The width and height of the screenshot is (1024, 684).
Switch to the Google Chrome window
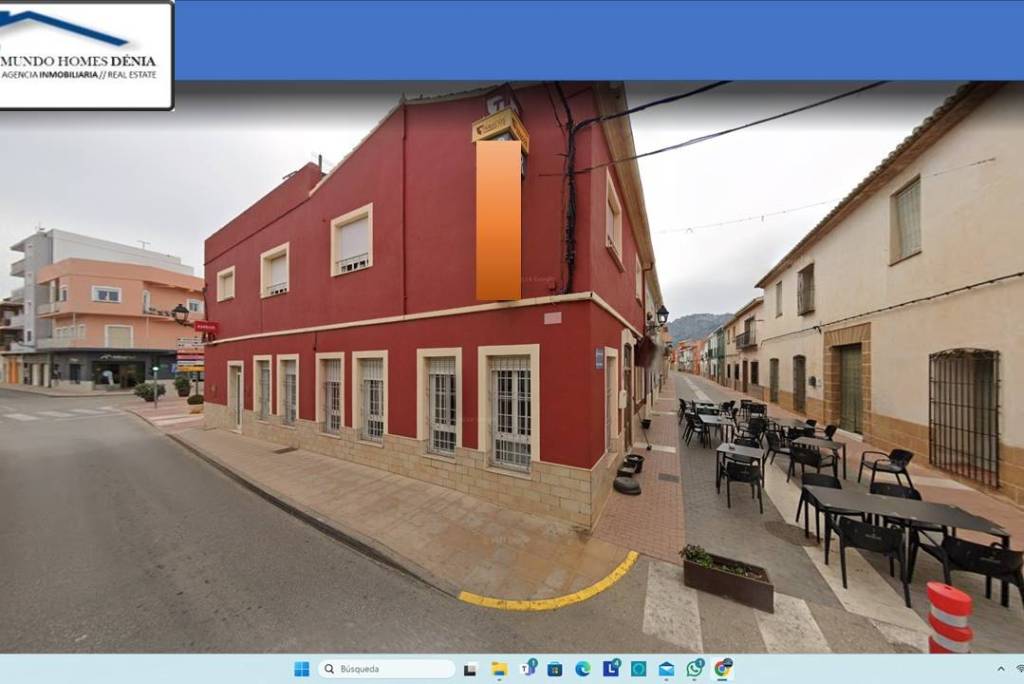(722, 669)
